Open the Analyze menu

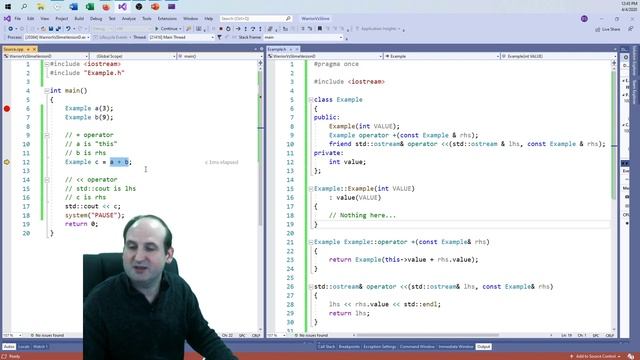(129, 18)
